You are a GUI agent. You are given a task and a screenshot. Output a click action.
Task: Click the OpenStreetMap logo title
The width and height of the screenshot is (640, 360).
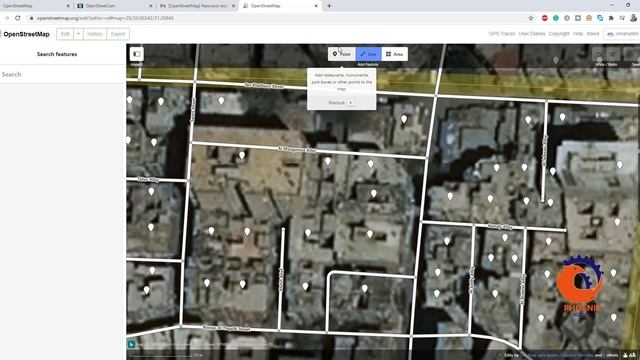(27, 34)
